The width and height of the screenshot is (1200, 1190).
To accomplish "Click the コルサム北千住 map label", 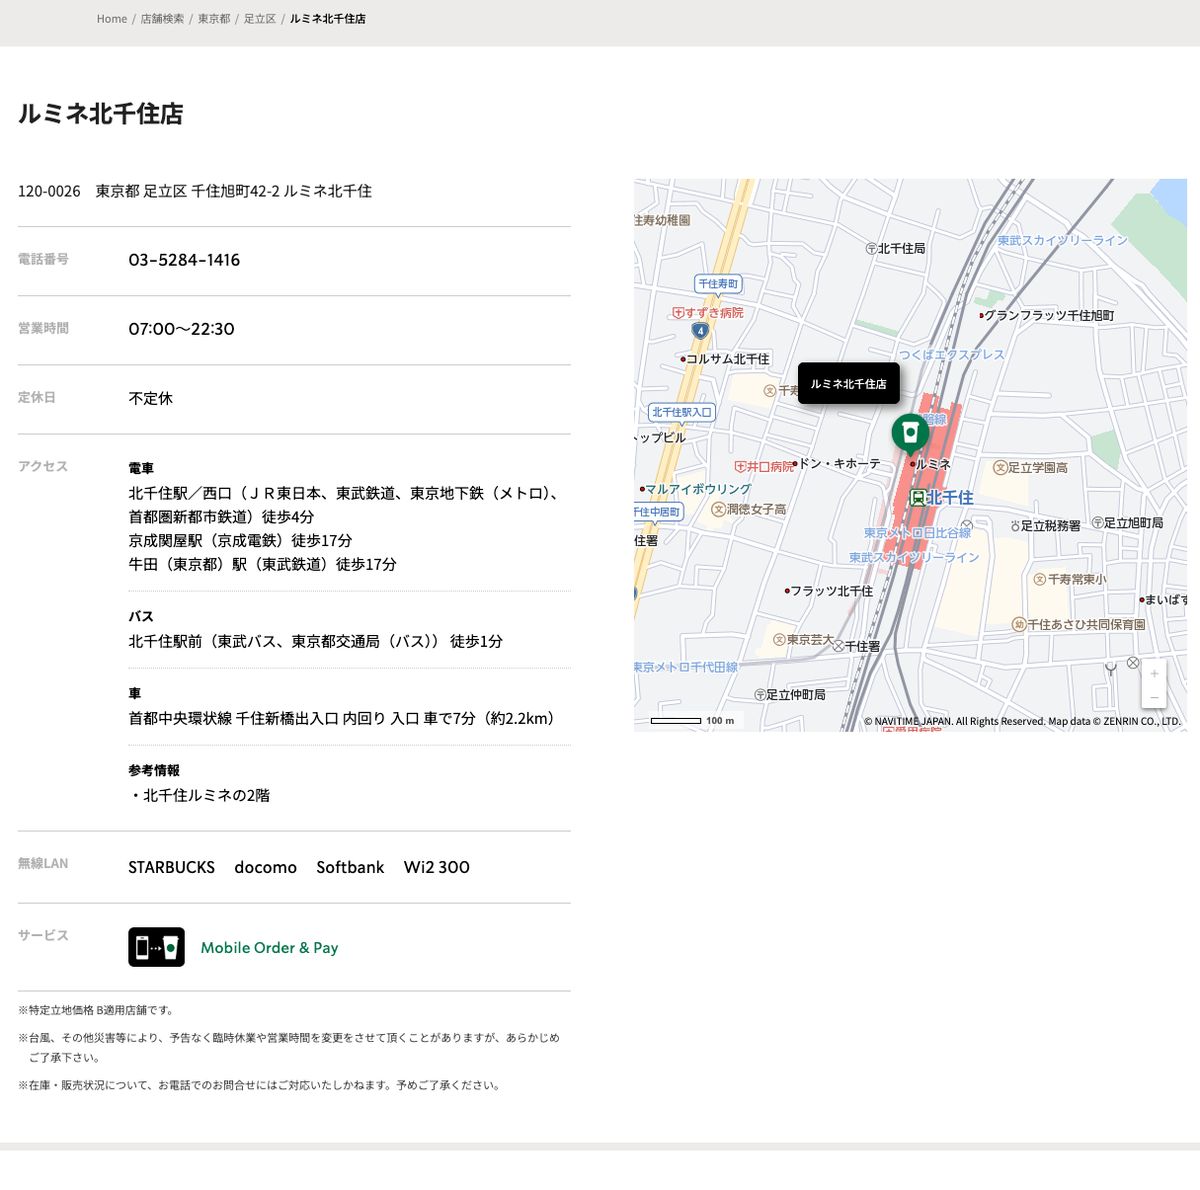I will coord(726,359).
